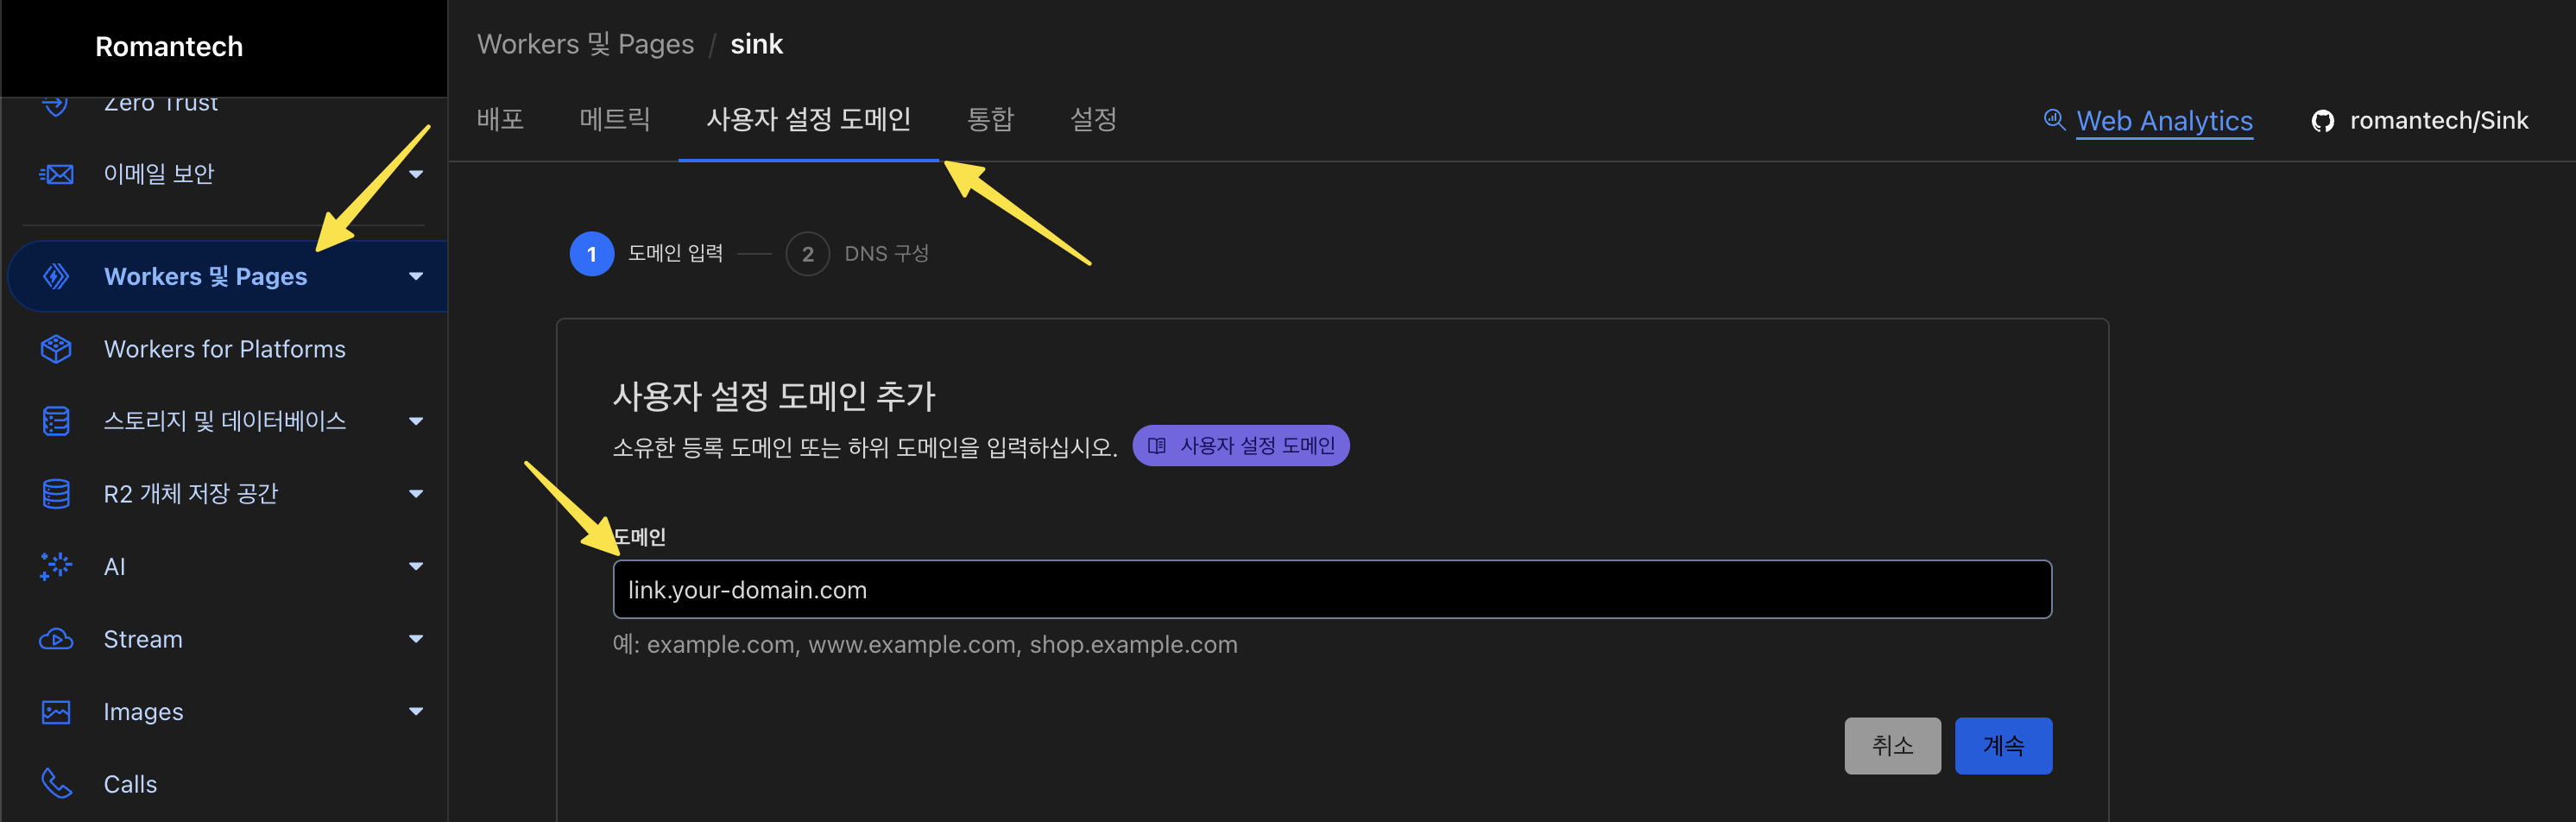Image resolution: width=2576 pixels, height=822 pixels.
Task: Open the 설정 tab
Action: click(1093, 120)
